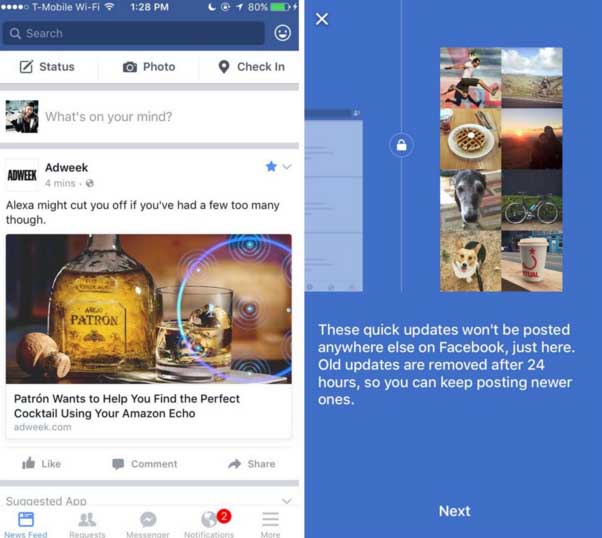
Task: Tap the waffle plate photo thumbnail
Action: click(470, 139)
